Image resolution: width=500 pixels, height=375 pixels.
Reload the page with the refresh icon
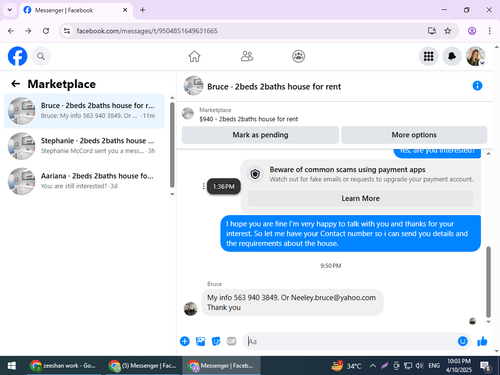pyautogui.click(x=46, y=31)
